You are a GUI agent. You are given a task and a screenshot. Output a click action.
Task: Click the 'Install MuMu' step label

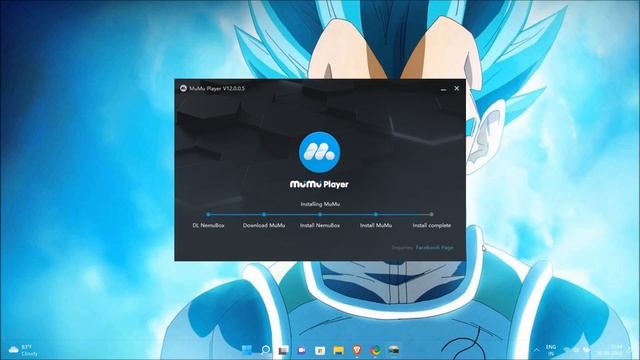point(376,225)
